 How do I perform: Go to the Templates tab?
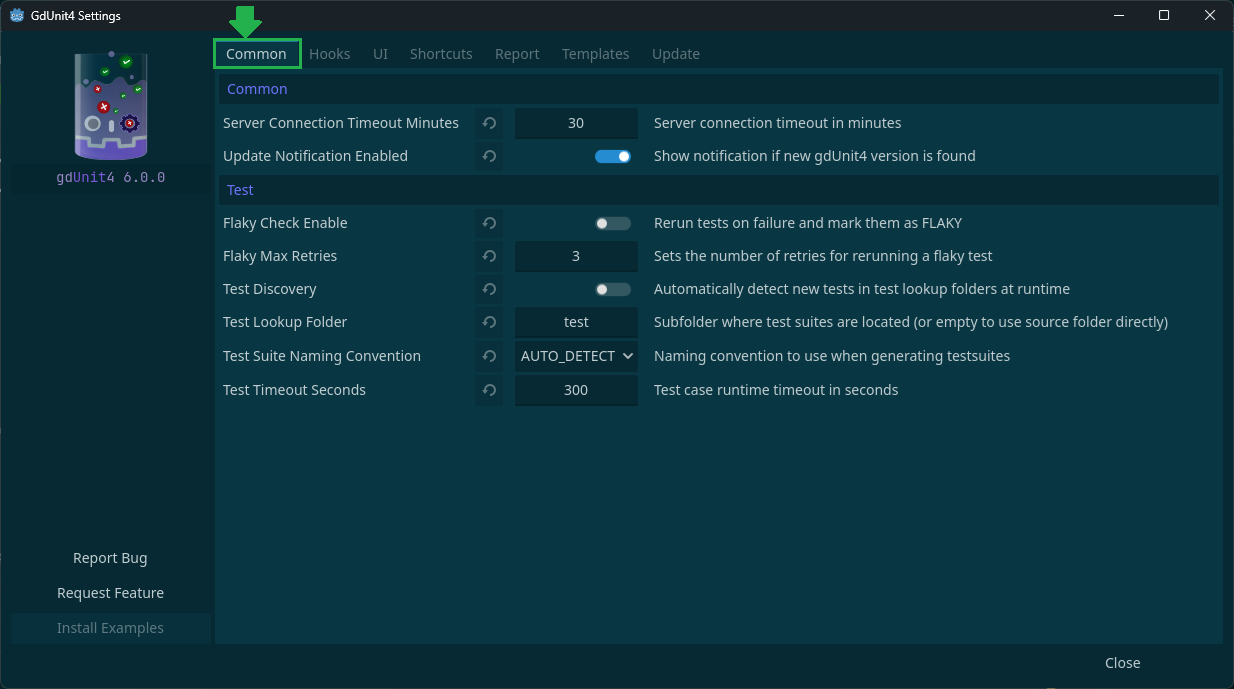[x=595, y=54]
